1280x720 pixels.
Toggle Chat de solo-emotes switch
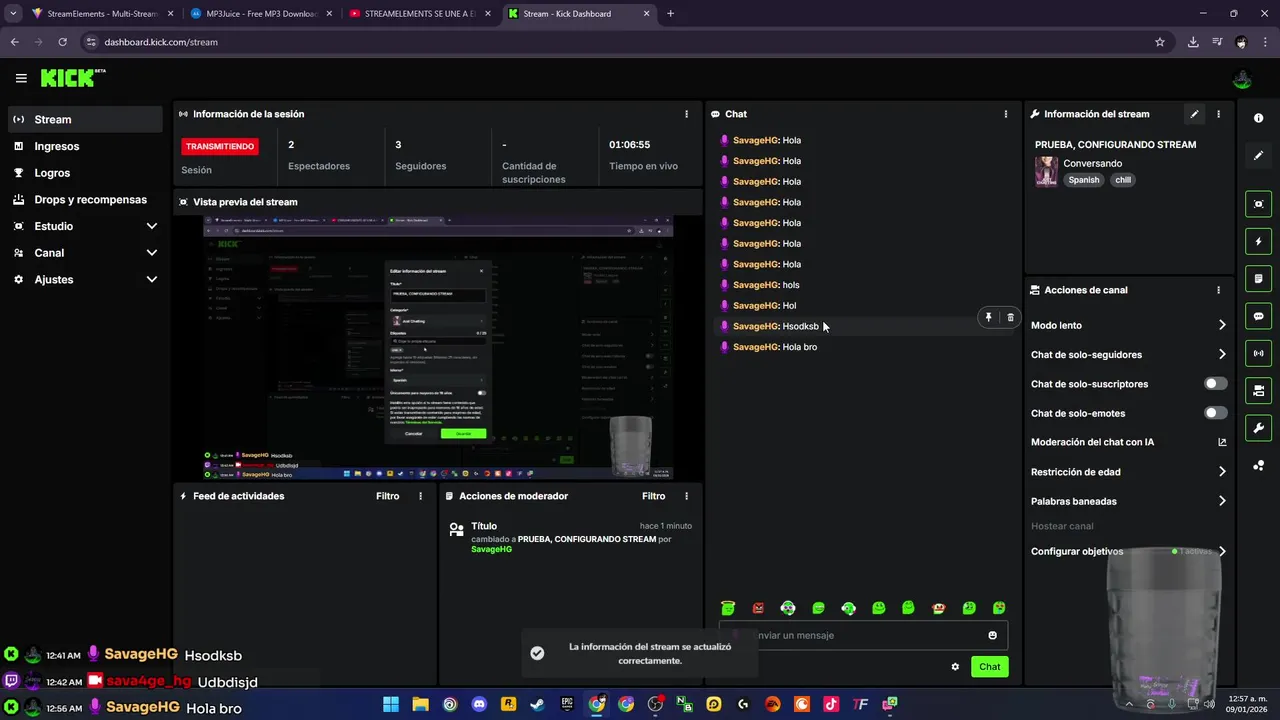[x=1215, y=413]
